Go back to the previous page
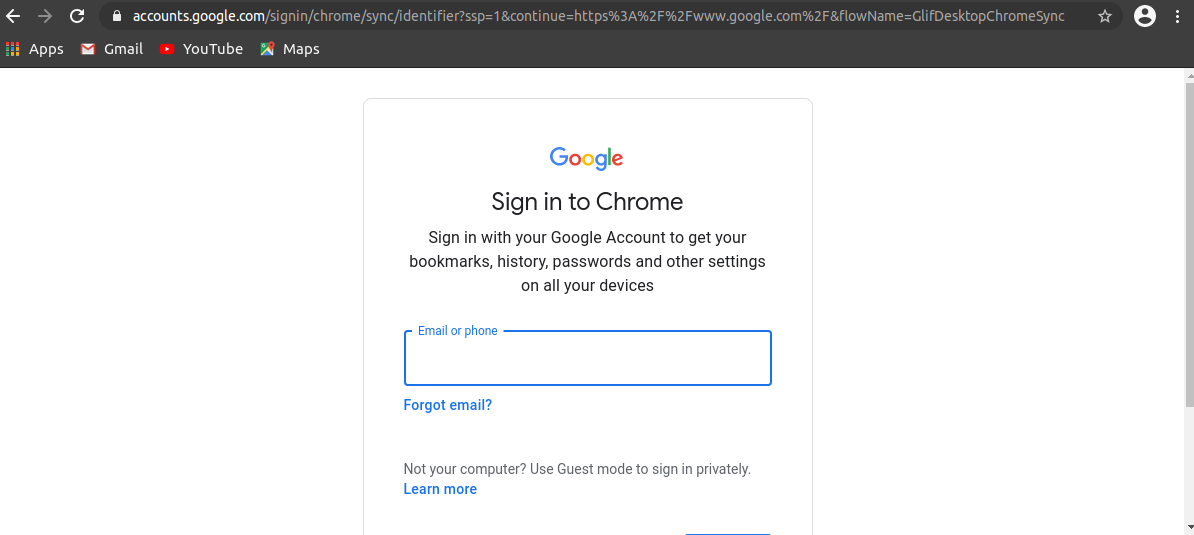The image size is (1194, 535). tap(13, 16)
